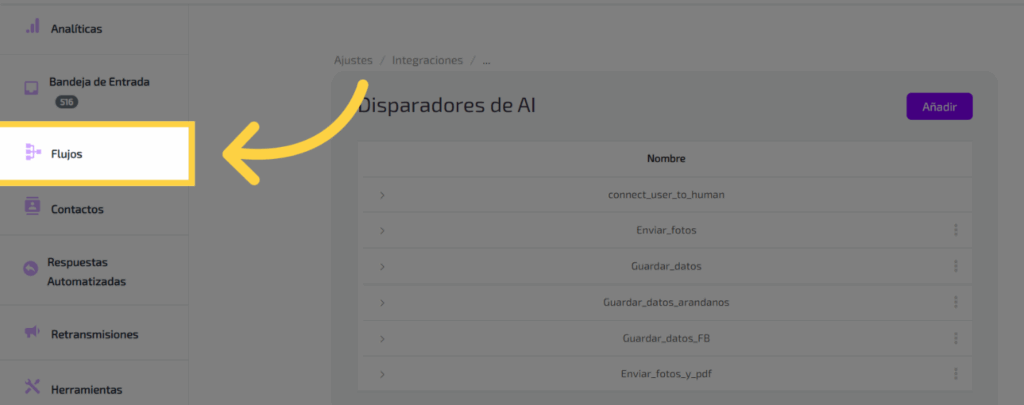Click the Herramientas tools icon

click(x=32, y=388)
